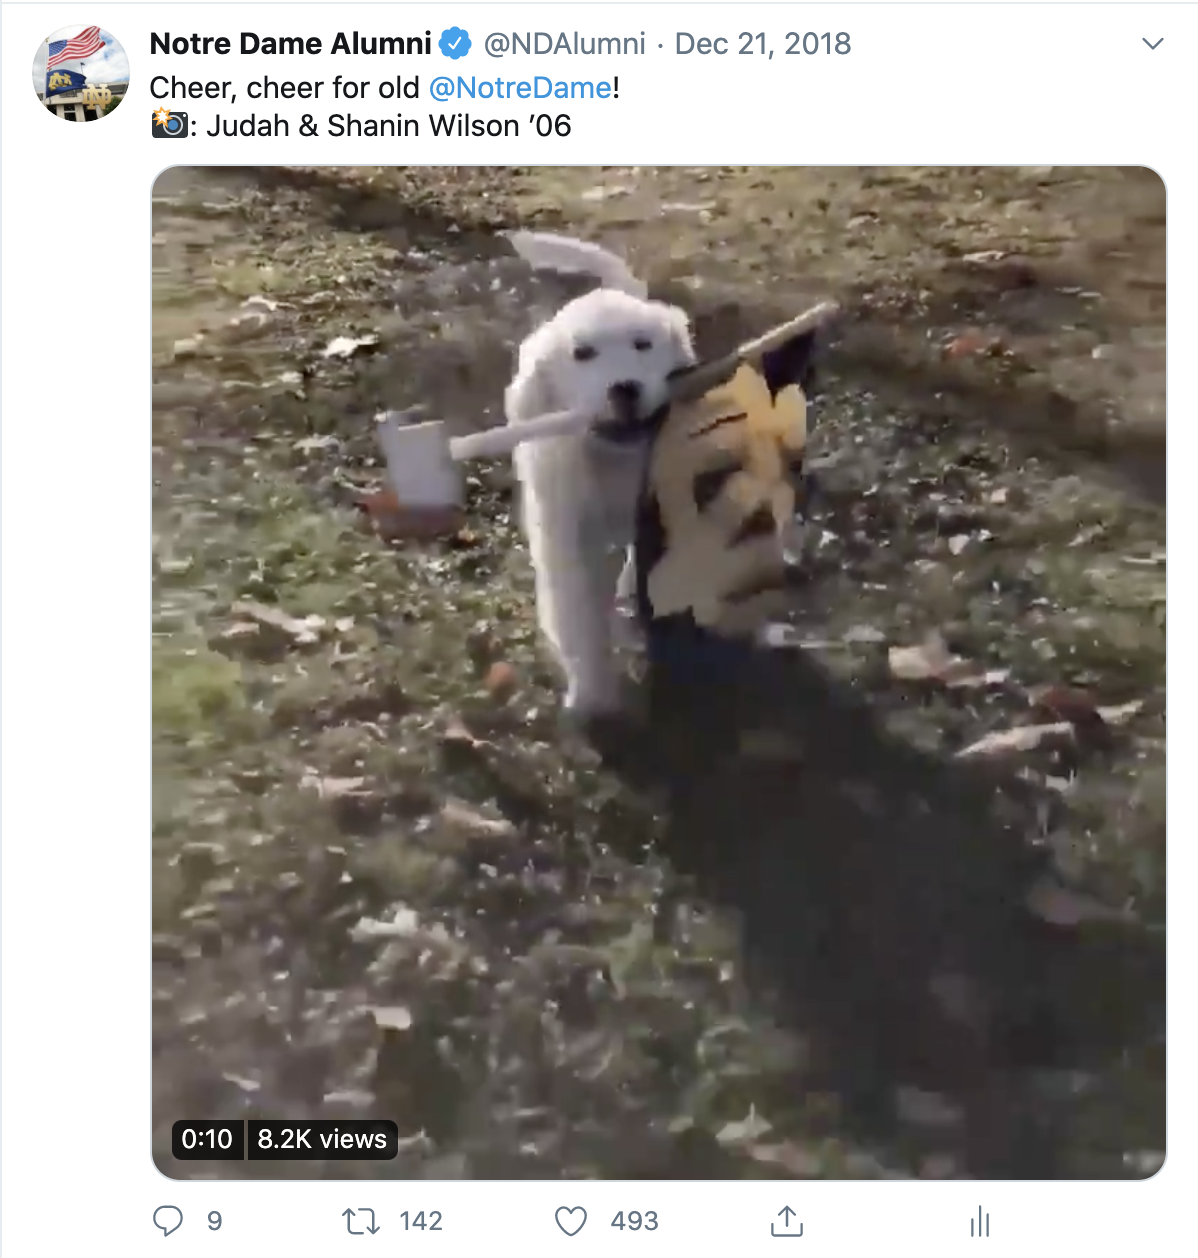This screenshot has height=1258, width=1198.
Task: Click the 493 likes count
Action: pos(634,1221)
